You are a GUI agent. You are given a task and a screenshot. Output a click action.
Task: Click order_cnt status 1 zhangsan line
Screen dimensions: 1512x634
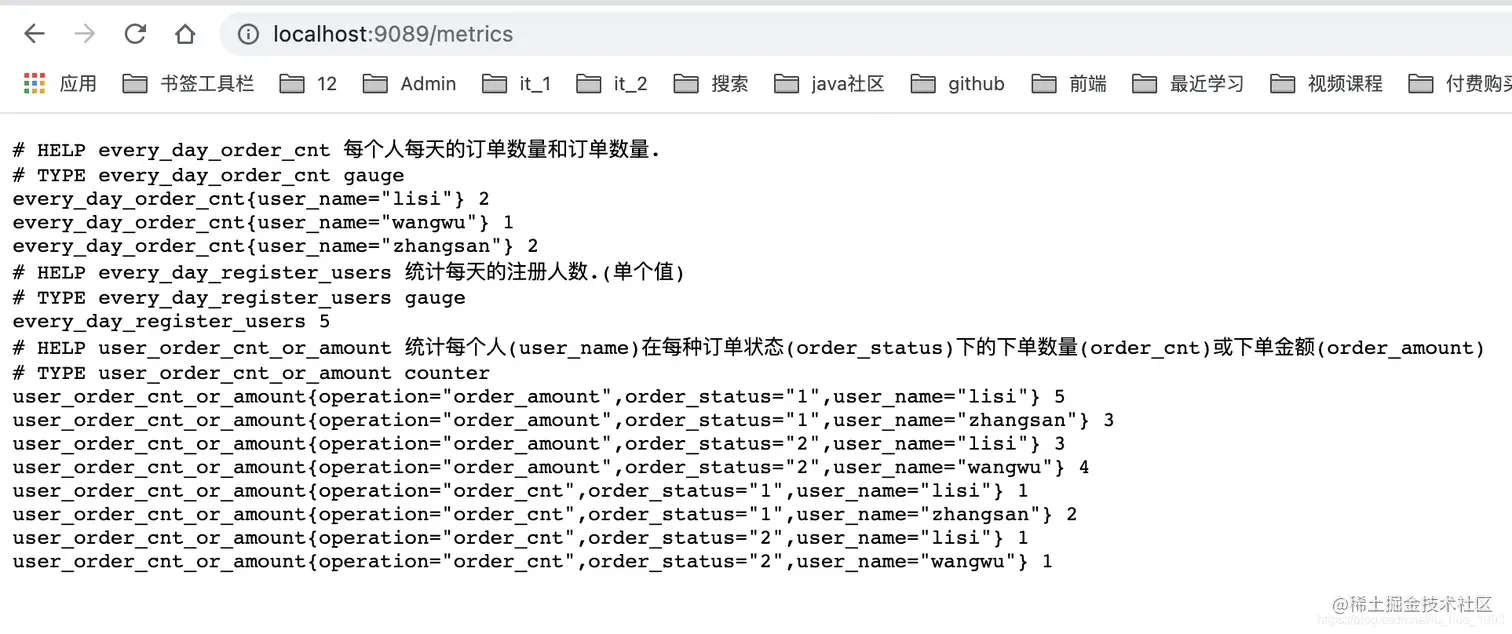(545, 514)
